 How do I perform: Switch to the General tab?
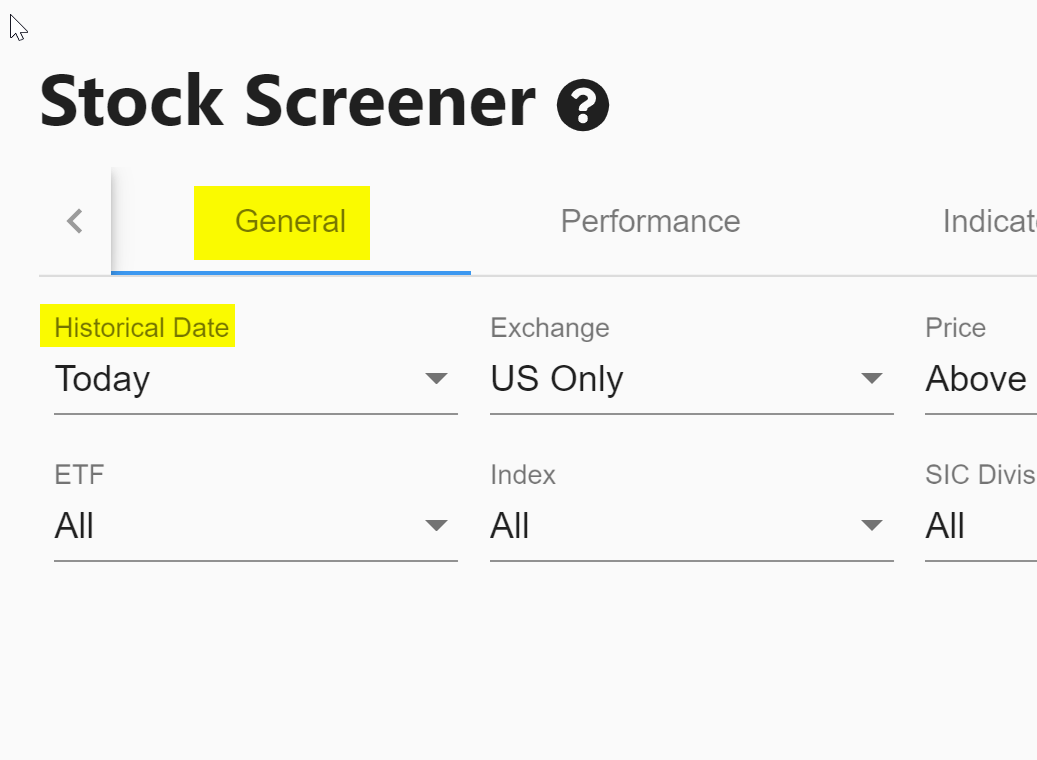[290, 221]
